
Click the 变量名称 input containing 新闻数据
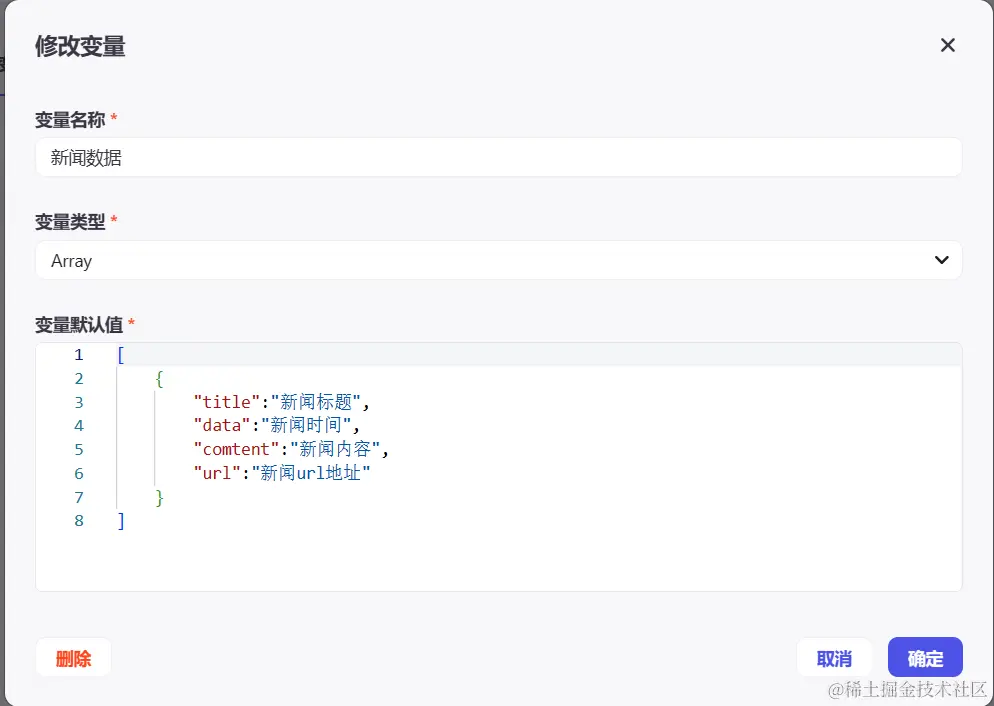498,157
